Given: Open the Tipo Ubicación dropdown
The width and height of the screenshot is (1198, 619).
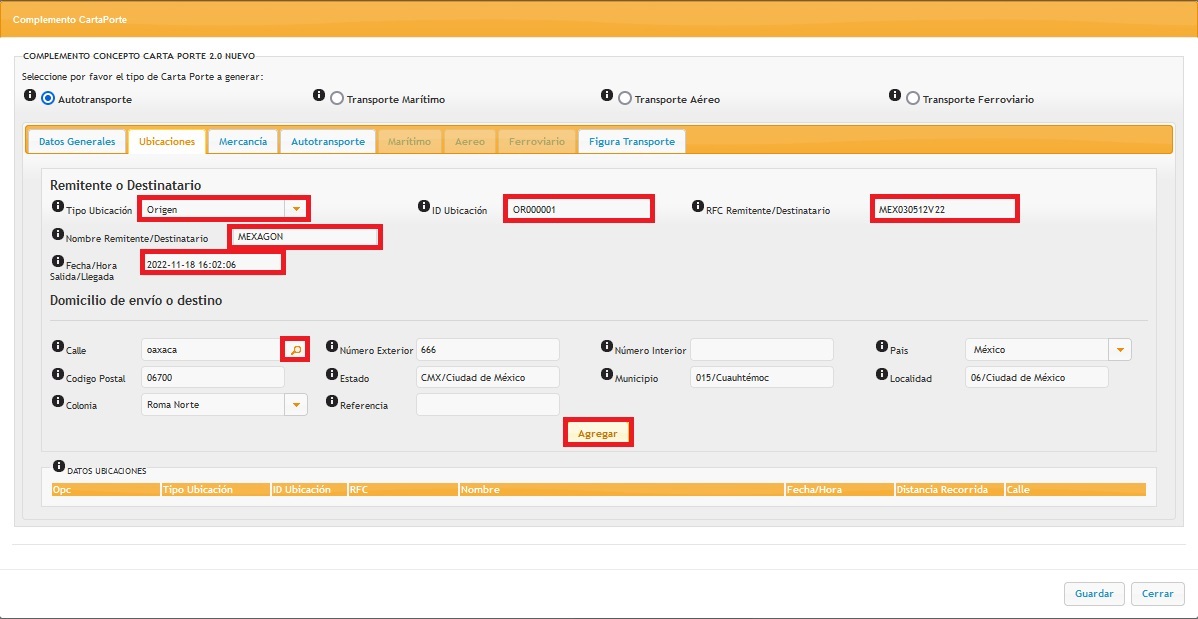Looking at the screenshot, I should [x=296, y=209].
